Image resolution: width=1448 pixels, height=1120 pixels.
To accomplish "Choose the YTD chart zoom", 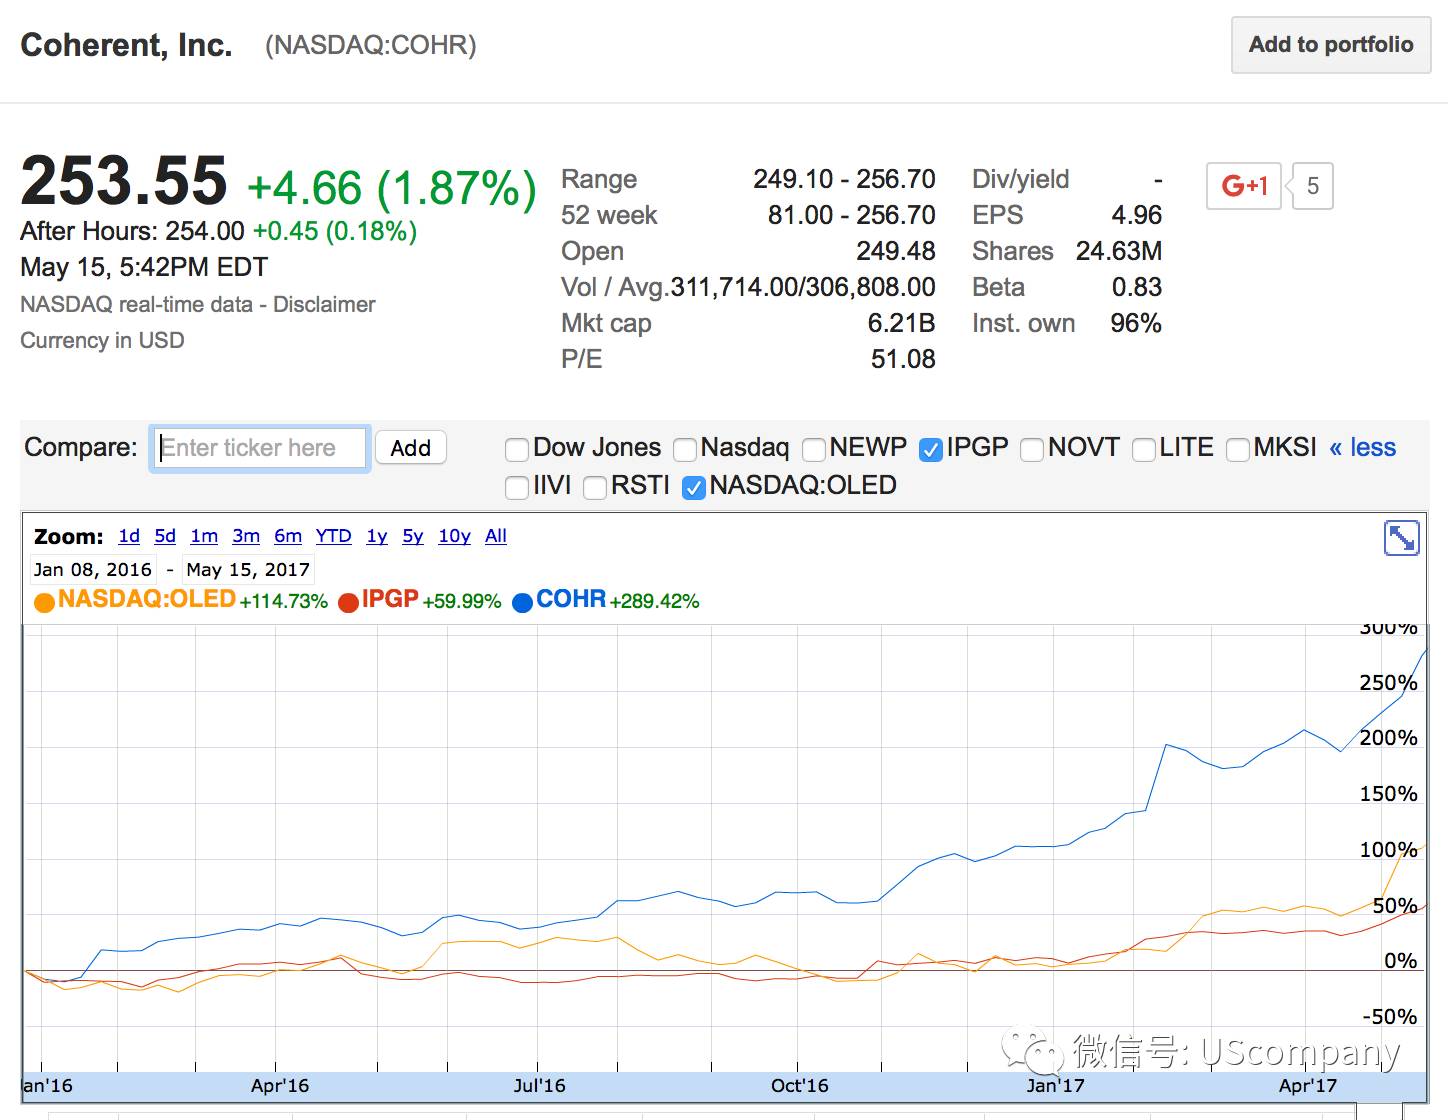I will click(334, 536).
